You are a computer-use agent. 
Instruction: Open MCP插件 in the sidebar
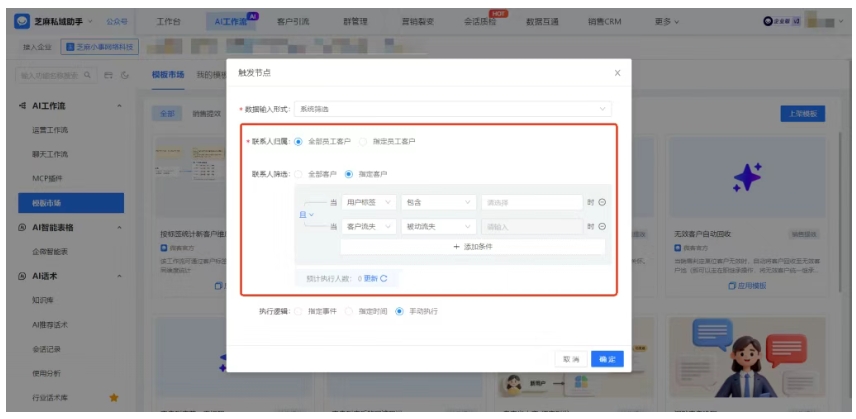click(47, 178)
